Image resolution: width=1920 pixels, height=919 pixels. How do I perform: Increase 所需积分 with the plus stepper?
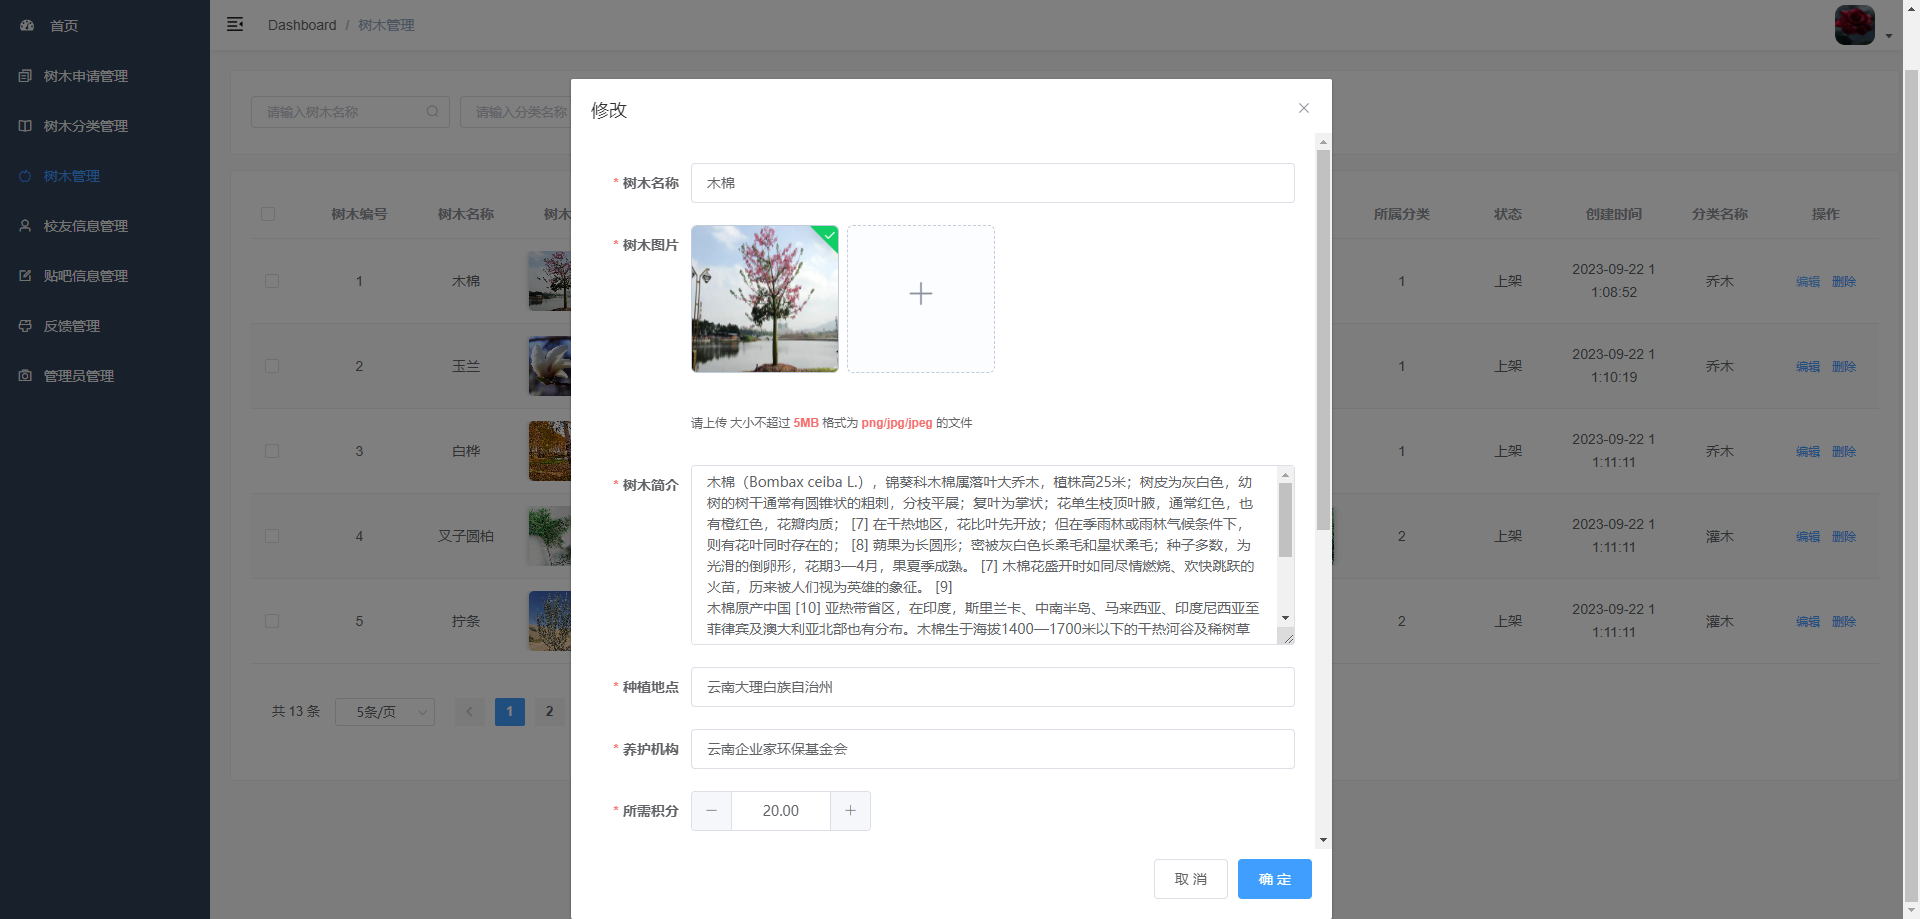[850, 810]
